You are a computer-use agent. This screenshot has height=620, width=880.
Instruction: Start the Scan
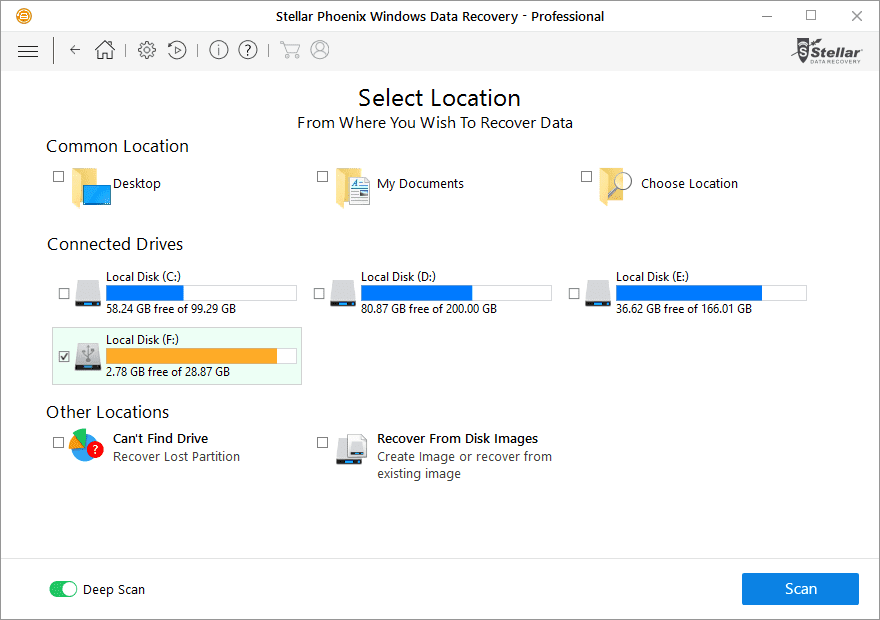click(800, 589)
